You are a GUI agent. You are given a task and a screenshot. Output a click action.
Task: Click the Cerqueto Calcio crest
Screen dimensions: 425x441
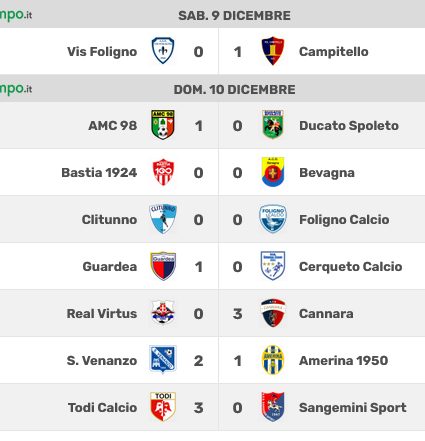pos(273,266)
